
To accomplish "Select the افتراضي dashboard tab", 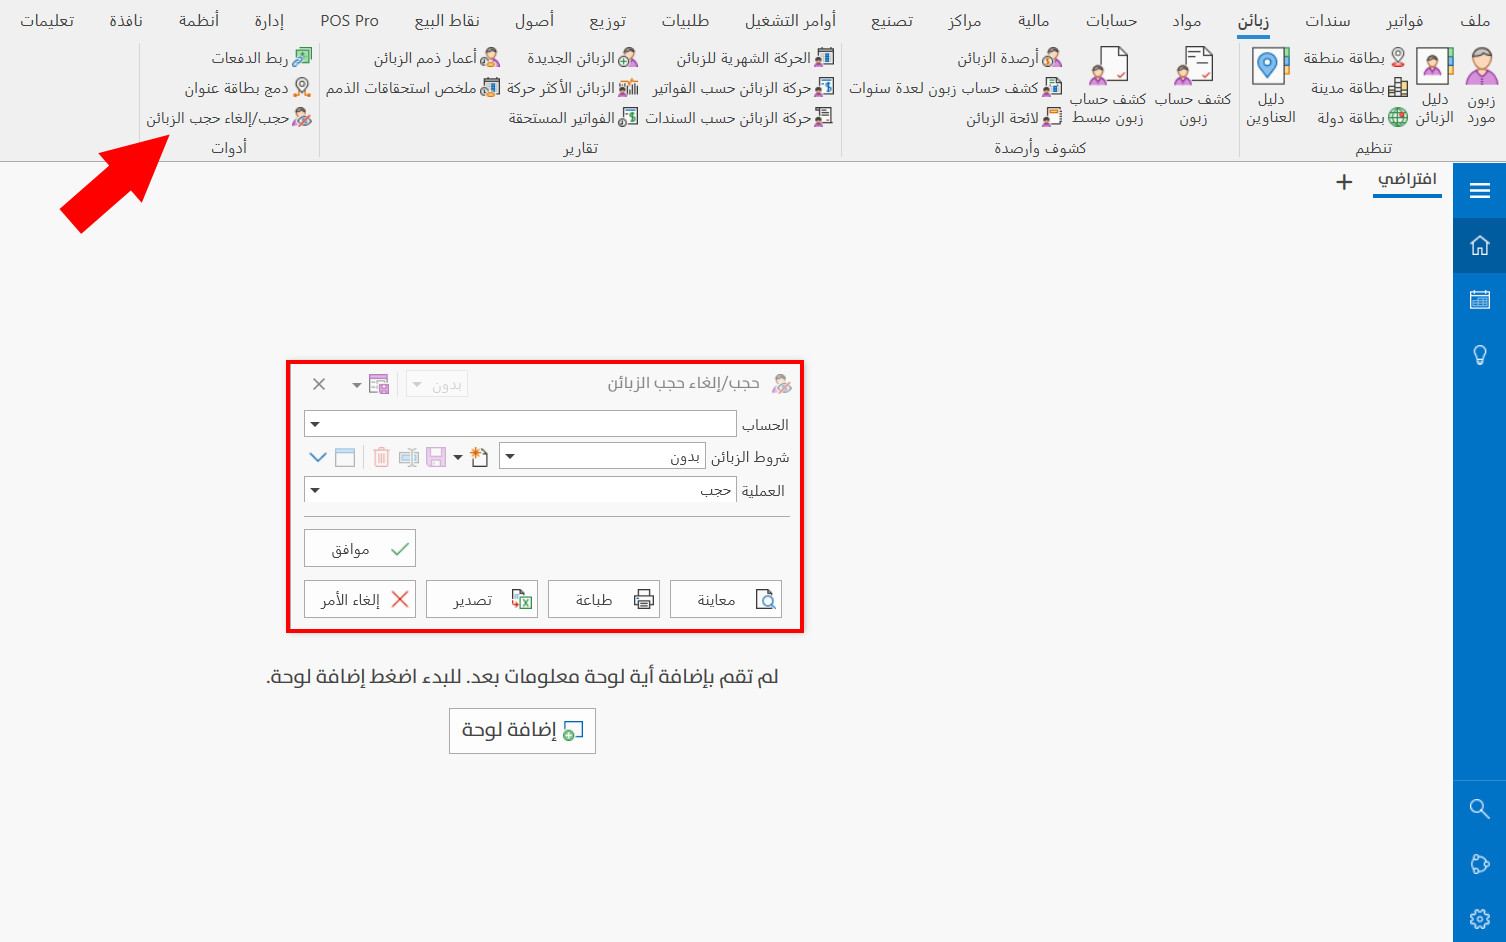I will pos(1407,181).
